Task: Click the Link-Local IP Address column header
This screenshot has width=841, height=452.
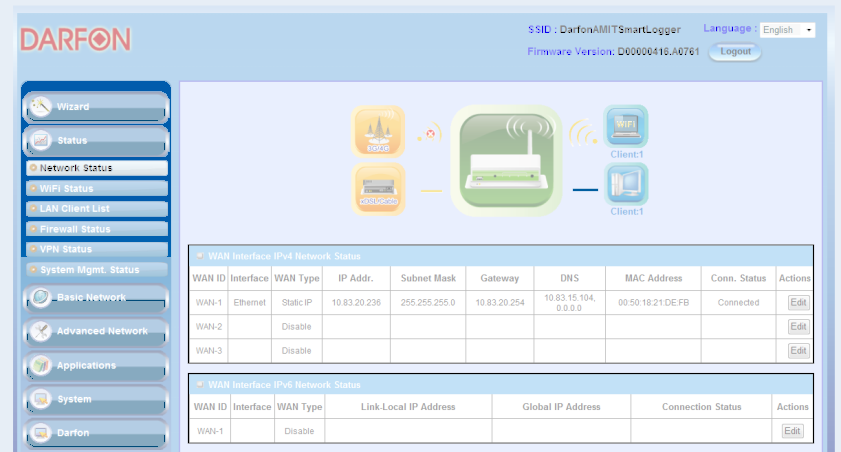Action: point(408,407)
